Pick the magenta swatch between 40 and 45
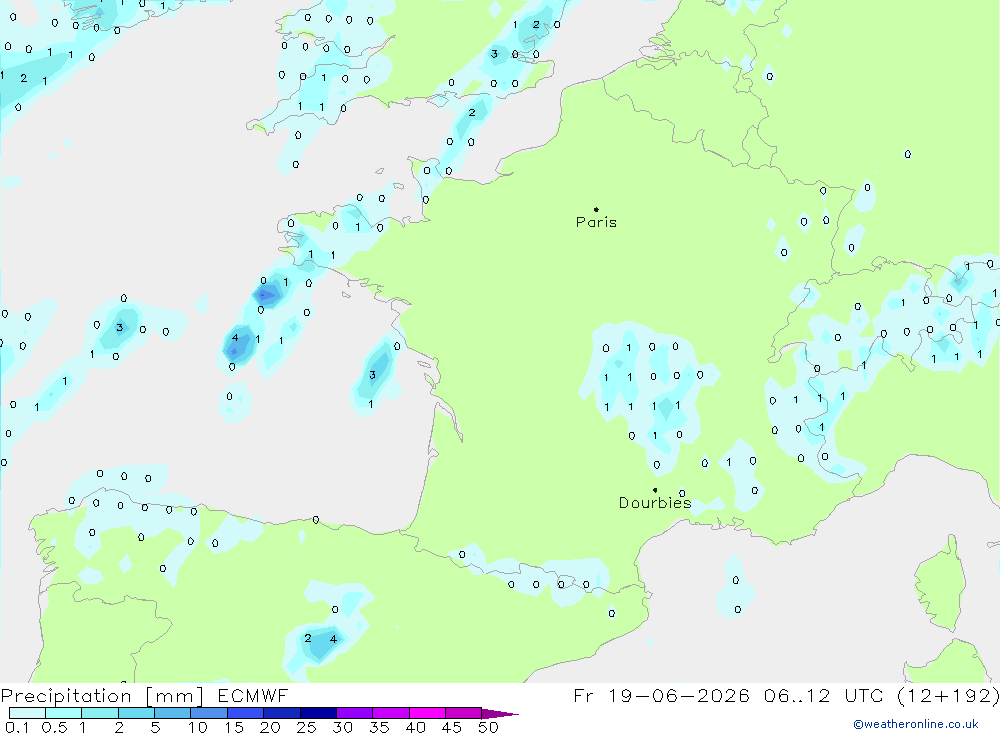The height and width of the screenshot is (733, 1000). pyautogui.click(x=427, y=713)
